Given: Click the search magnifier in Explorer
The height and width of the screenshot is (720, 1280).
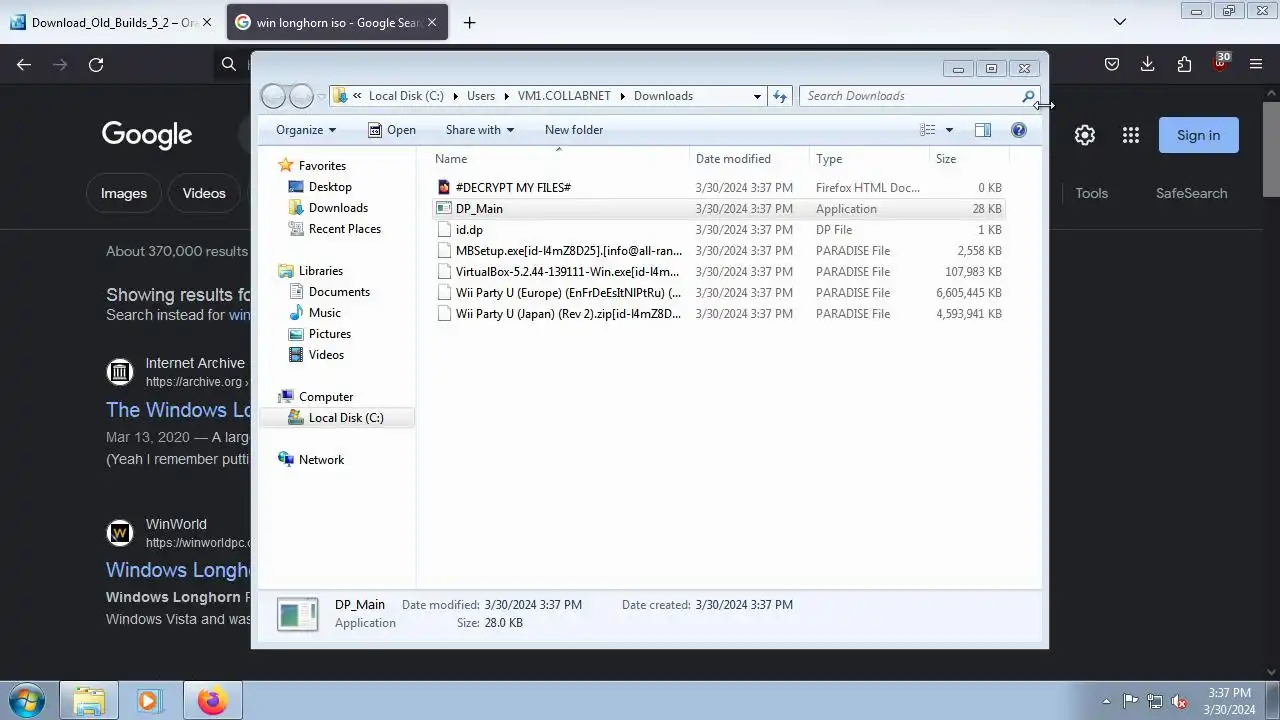Looking at the screenshot, I should click(x=1028, y=96).
